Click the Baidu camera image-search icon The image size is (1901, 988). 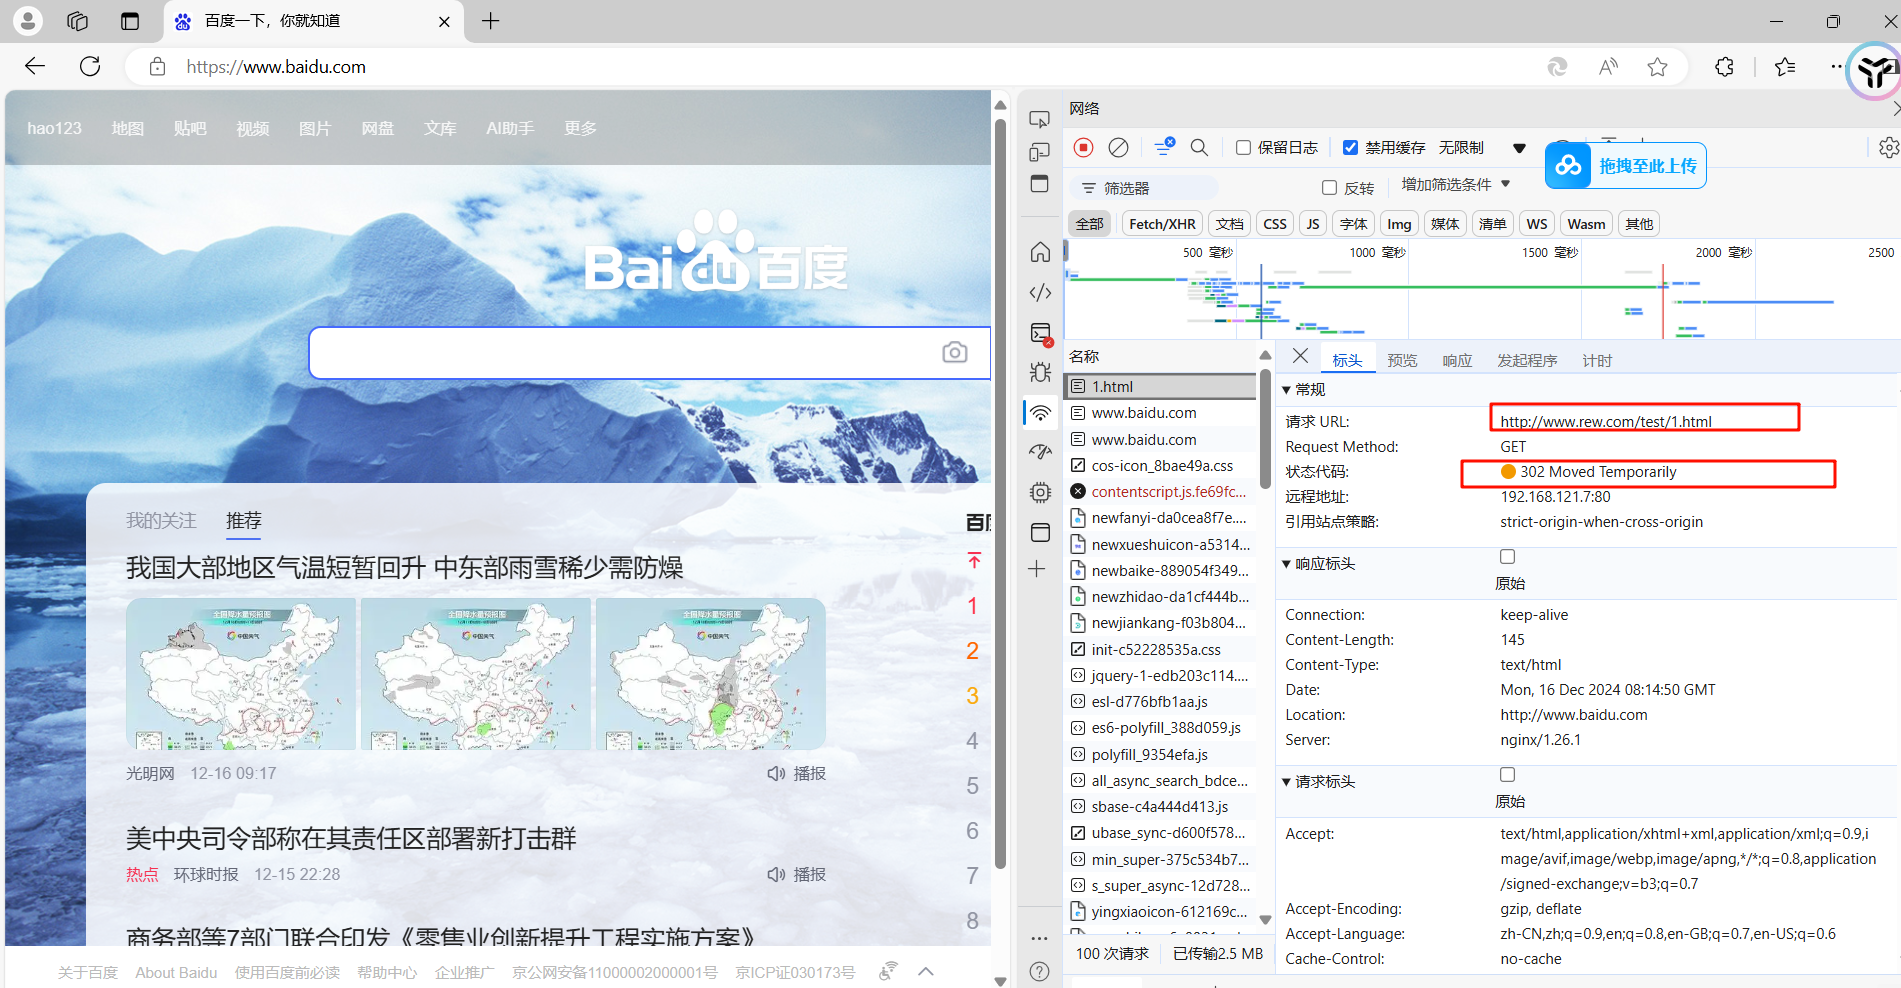click(x=955, y=352)
